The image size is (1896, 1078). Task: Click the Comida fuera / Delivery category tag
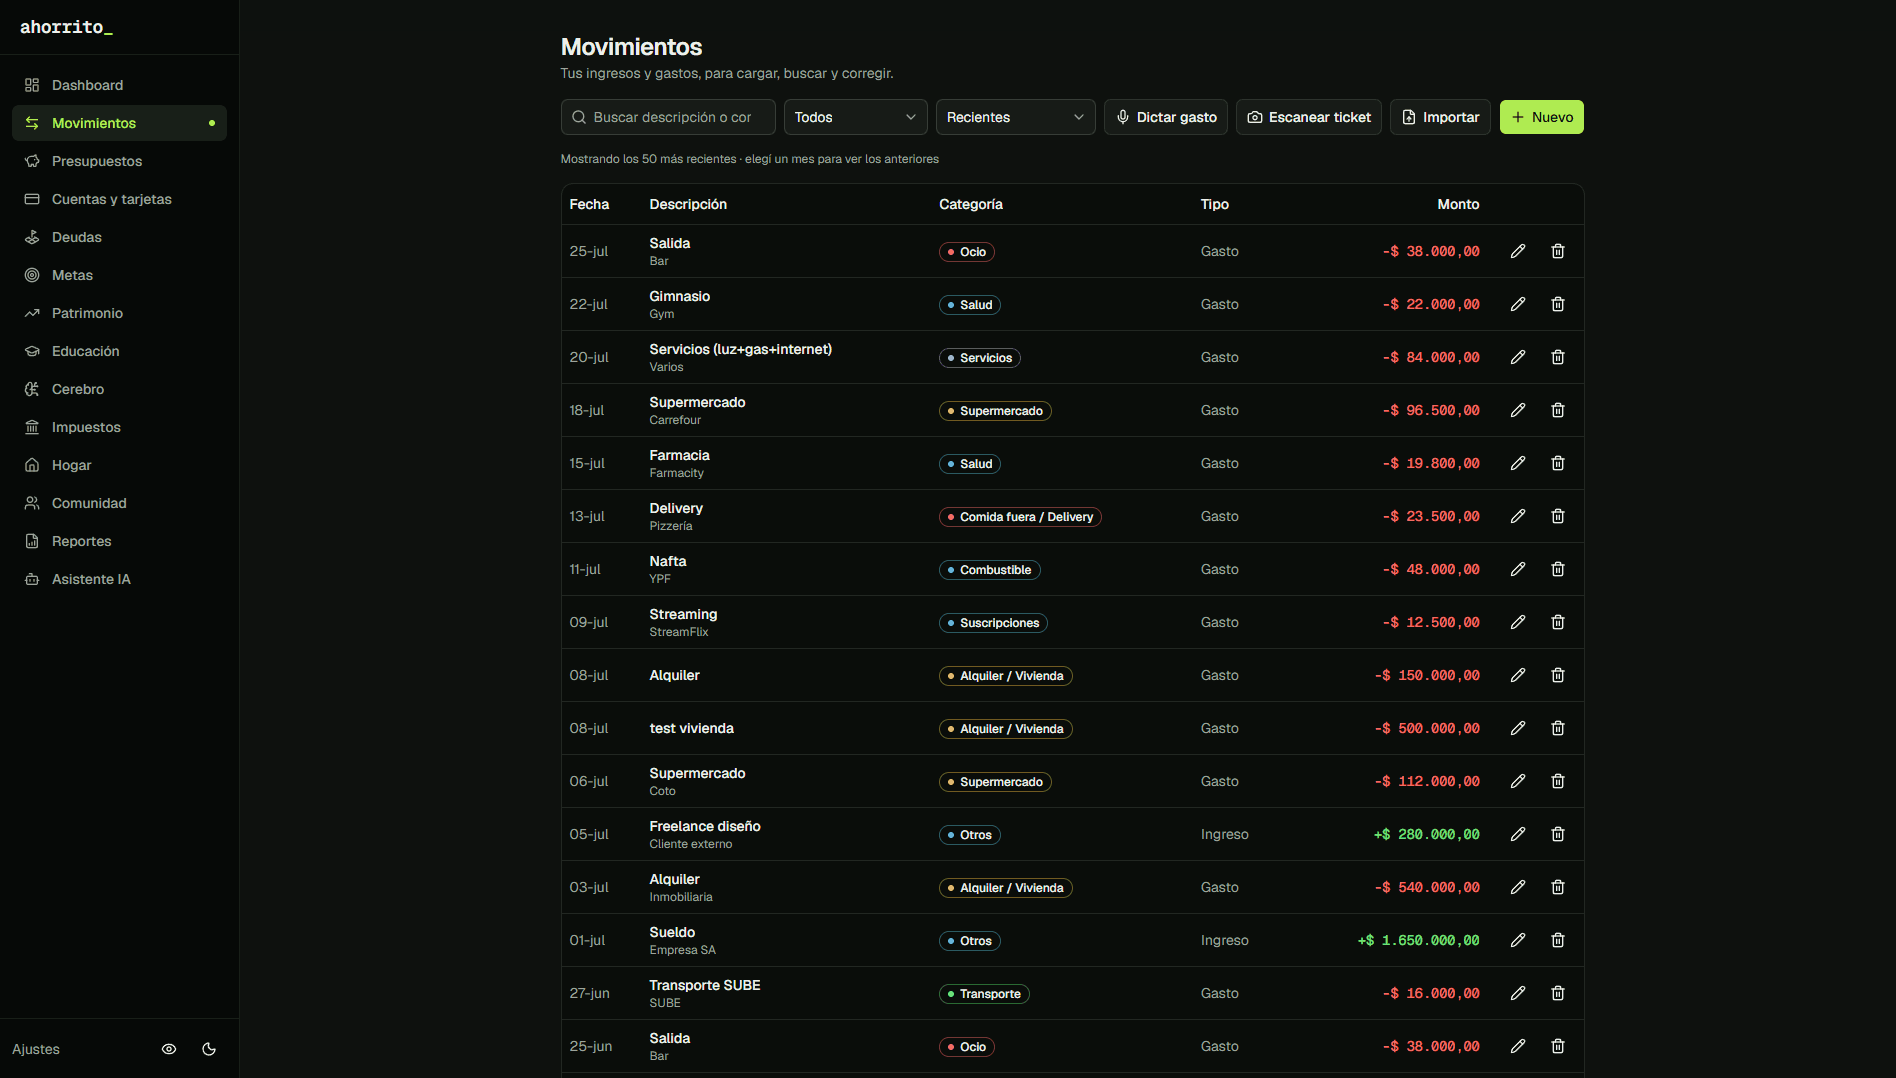click(1020, 517)
